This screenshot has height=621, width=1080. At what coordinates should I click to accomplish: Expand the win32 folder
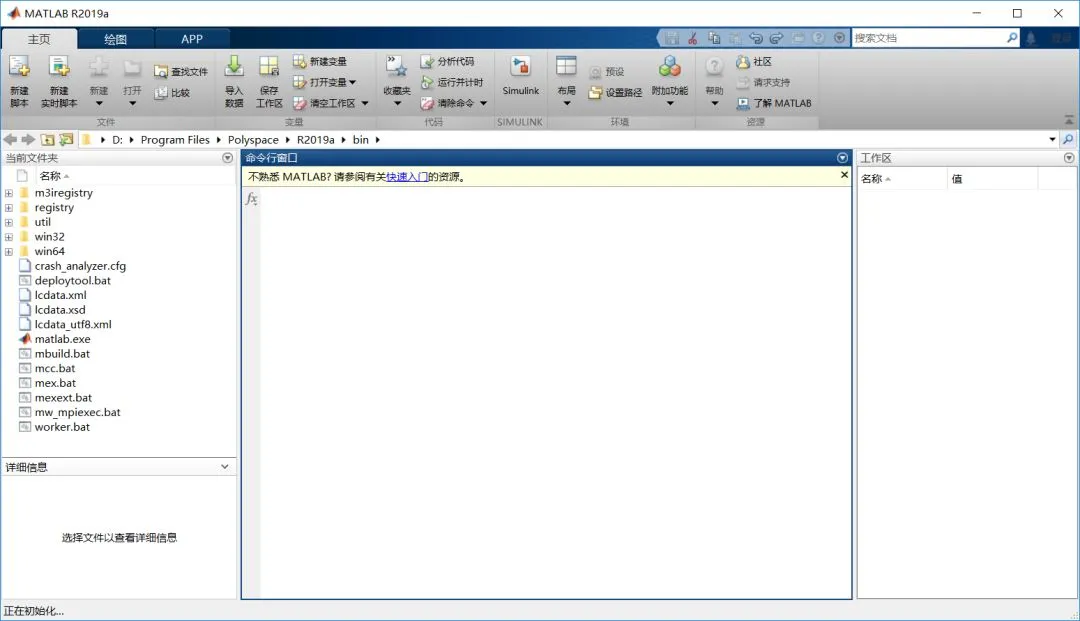9,237
